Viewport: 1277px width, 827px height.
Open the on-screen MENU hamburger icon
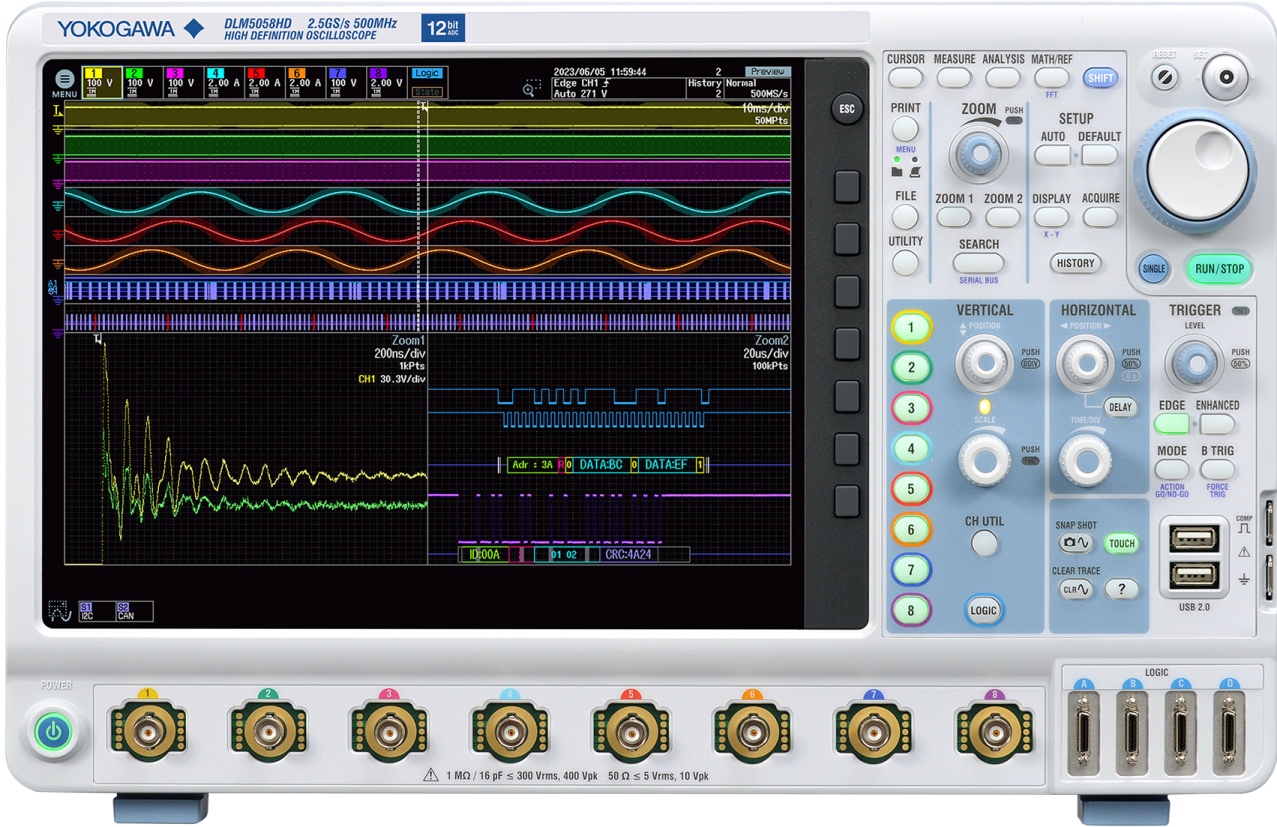pos(64,79)
